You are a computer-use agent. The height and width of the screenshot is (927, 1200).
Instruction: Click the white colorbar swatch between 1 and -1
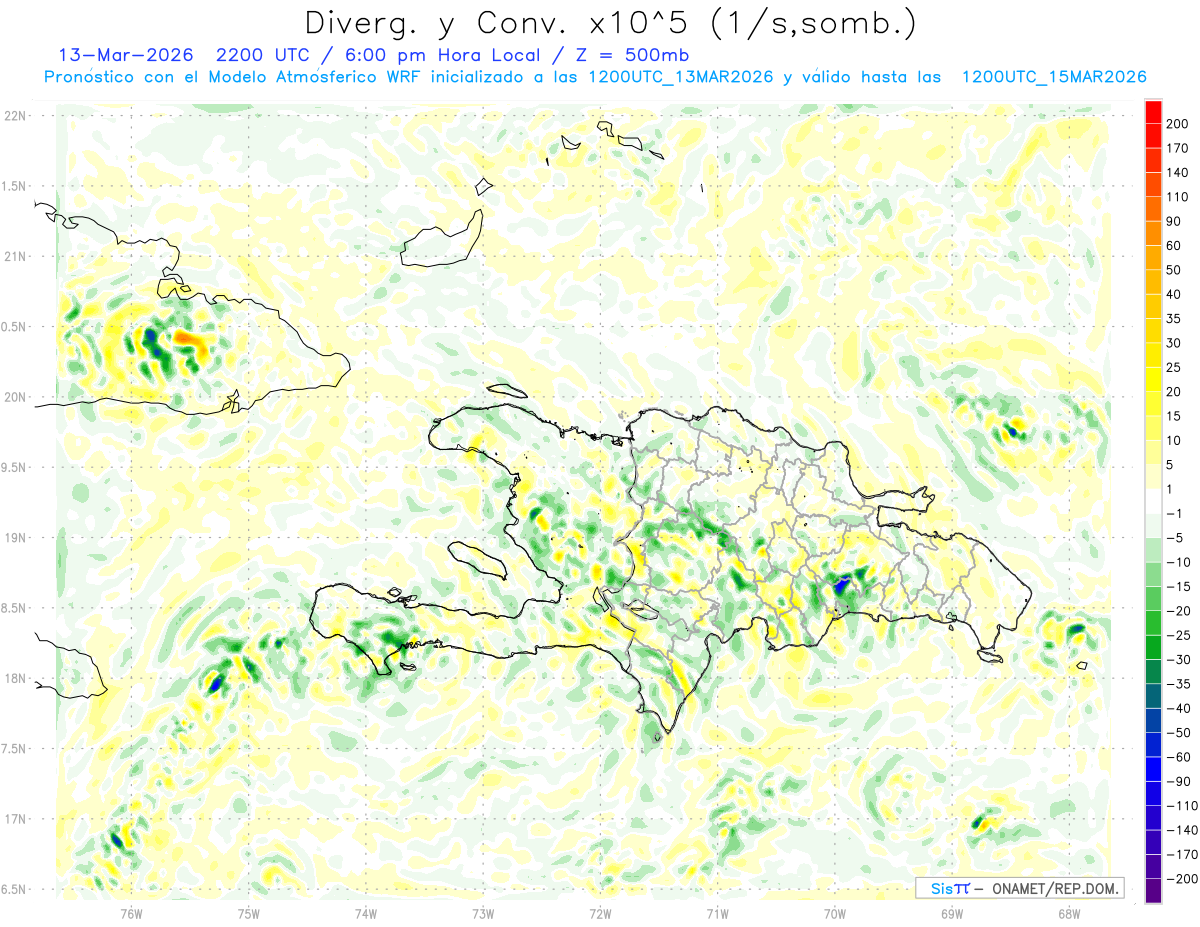[1154, 501]
